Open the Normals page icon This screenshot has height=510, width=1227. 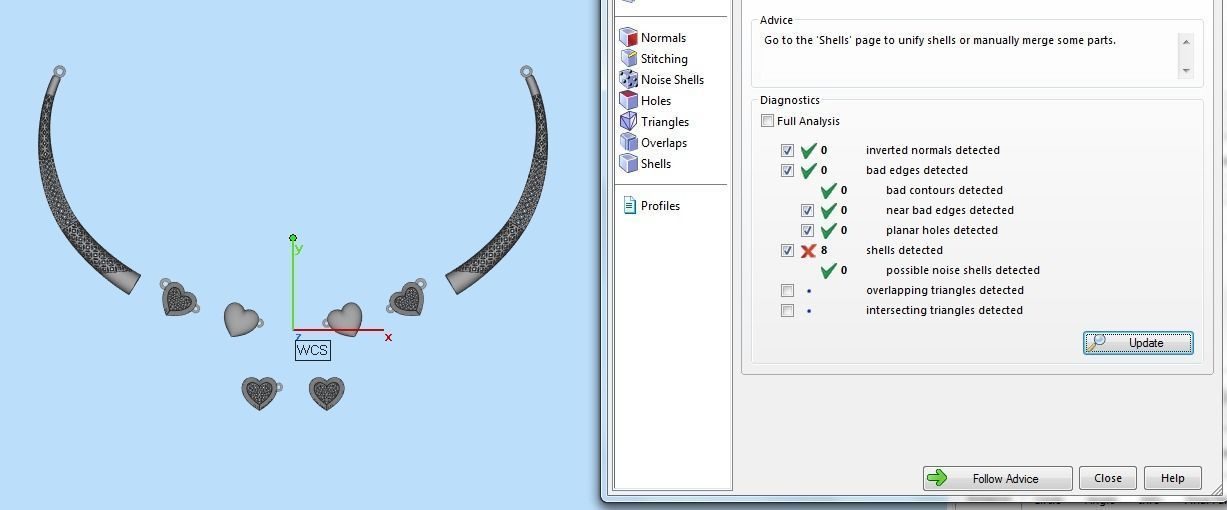[628, 38]
